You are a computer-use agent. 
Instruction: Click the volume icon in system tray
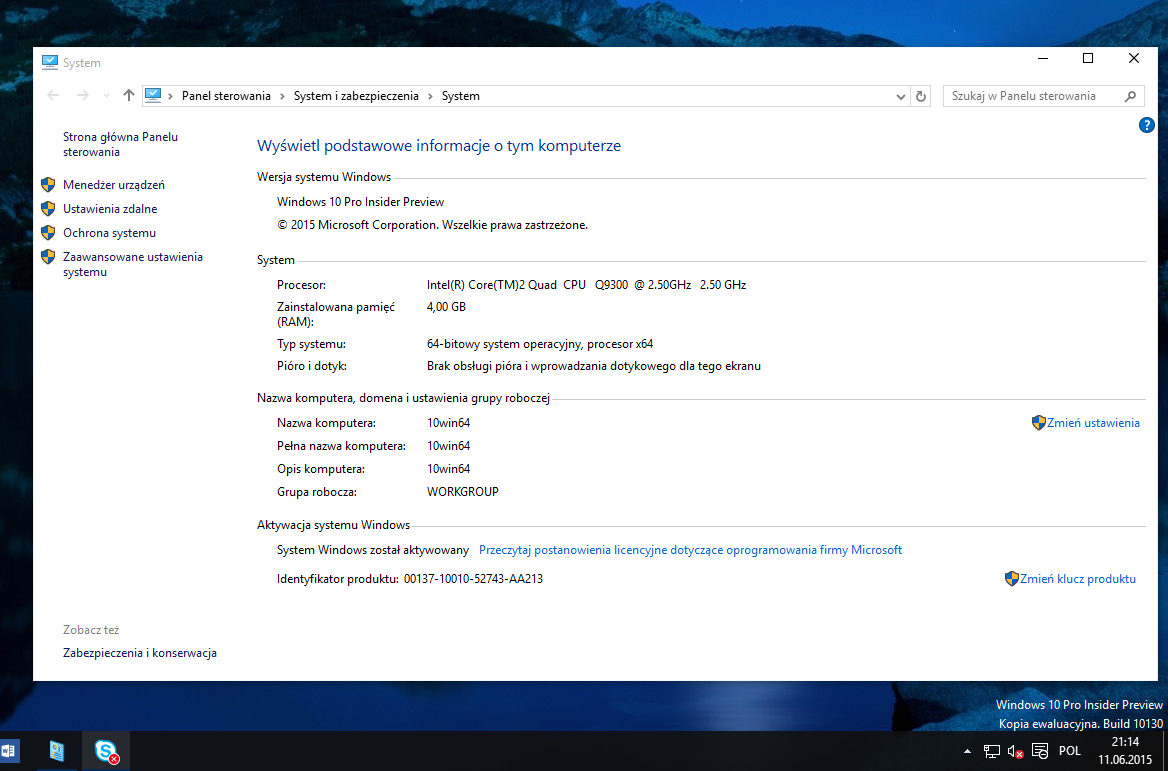pos(1015,751)
